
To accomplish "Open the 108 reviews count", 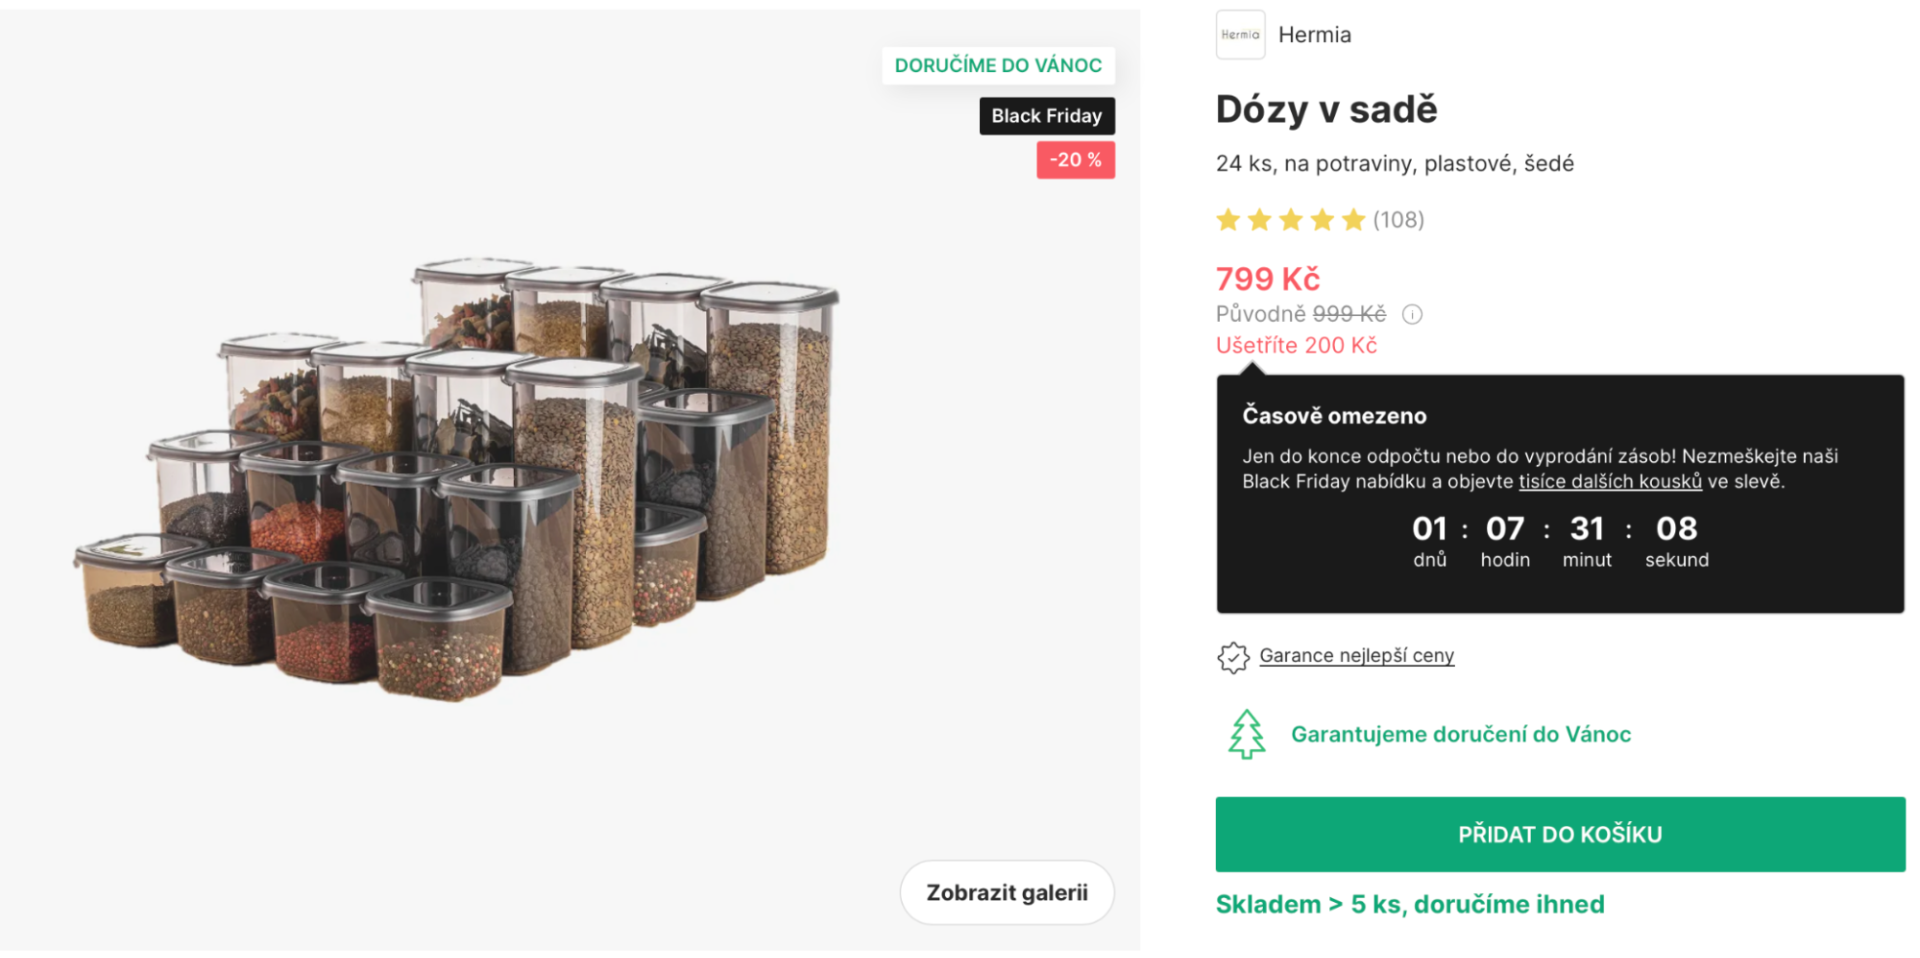I will [1398, 220].
